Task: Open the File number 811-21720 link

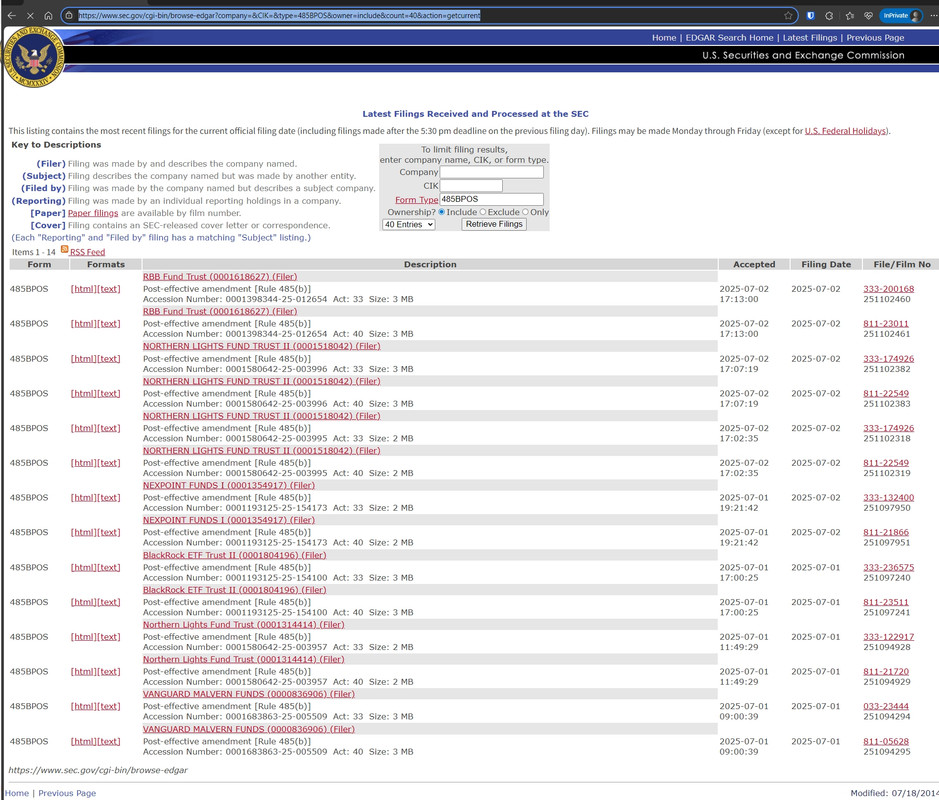Action: pos(886,671)
